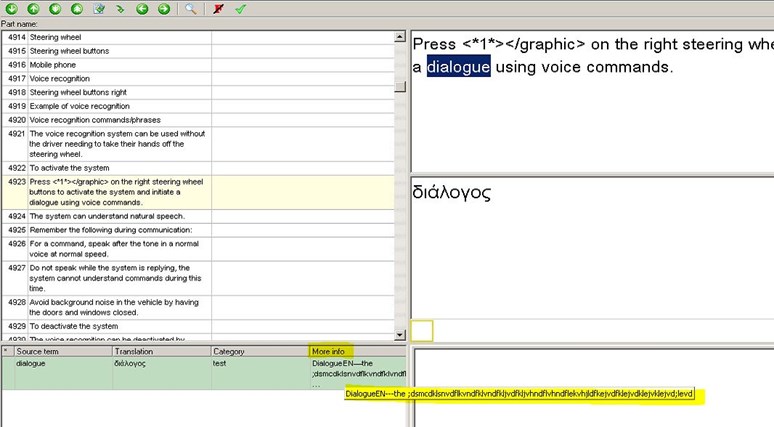Select segment 4914 Steering wheel
774x427 pixels.
pos(197,37)
